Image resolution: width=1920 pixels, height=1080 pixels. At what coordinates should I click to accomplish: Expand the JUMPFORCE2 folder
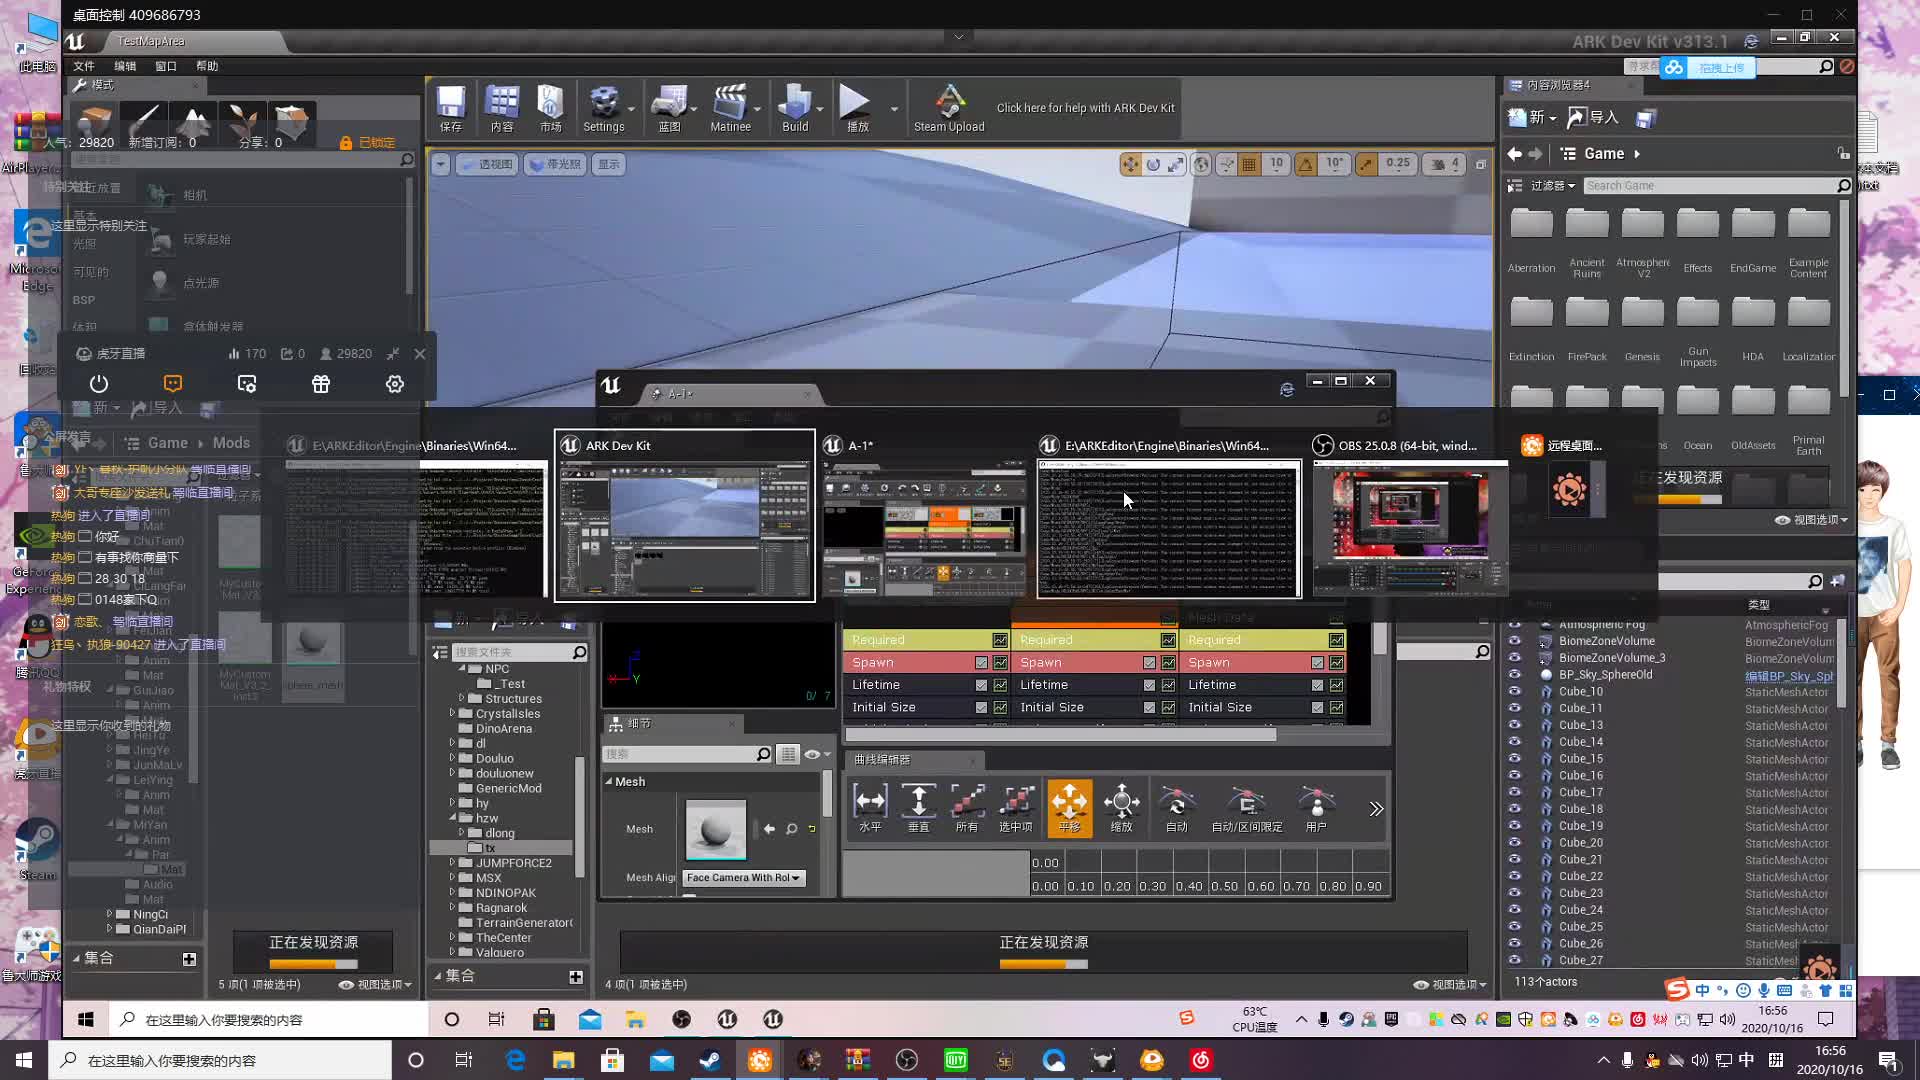click(452, 863)
